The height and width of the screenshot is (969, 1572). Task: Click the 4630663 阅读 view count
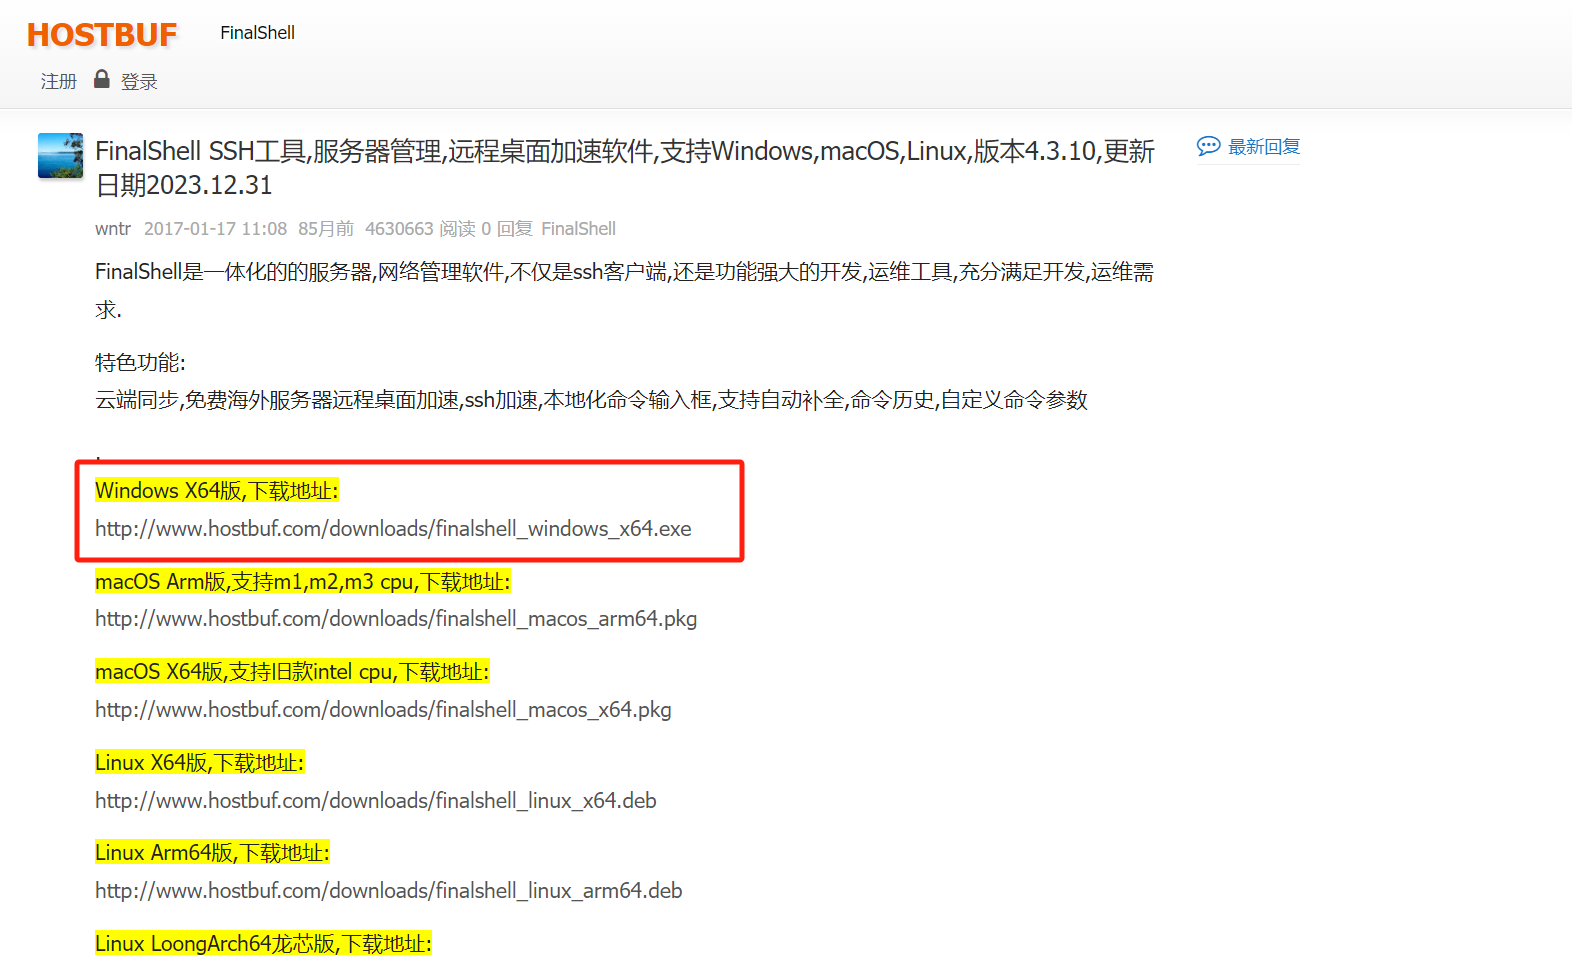pyautogui.click(x=420, y=229)
